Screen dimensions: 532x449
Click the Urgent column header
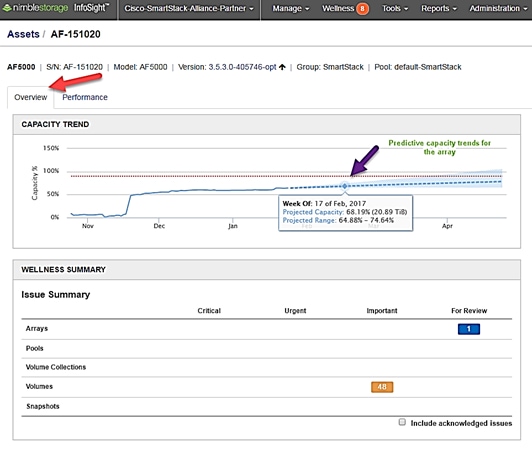coord(295,311)
